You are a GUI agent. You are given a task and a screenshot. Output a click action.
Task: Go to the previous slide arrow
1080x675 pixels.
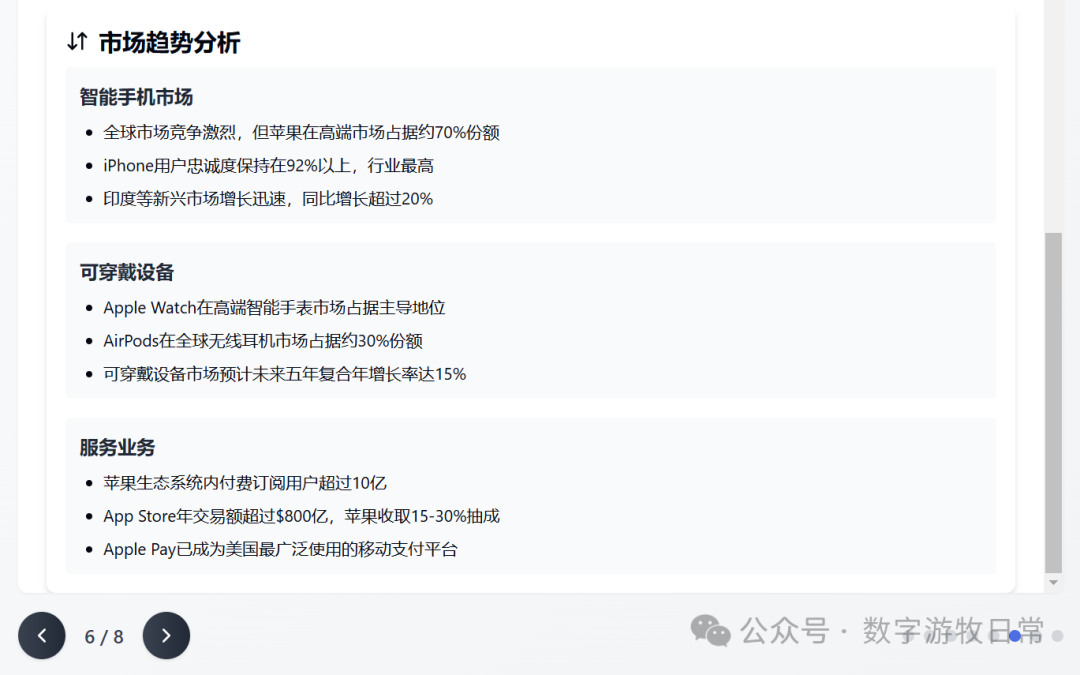42,636
